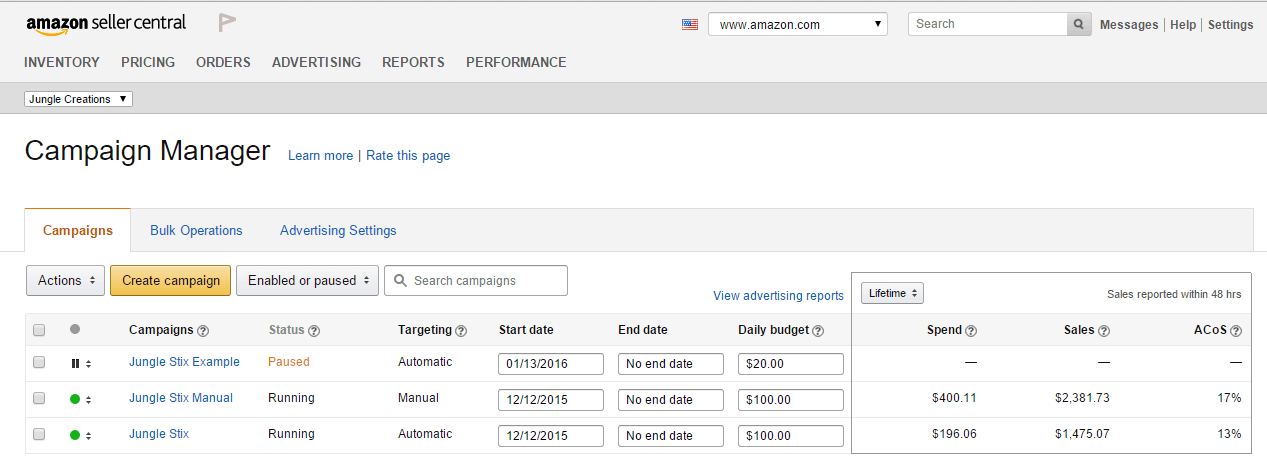
Task: Click help icon next to Daily budget
Action: 818,331
